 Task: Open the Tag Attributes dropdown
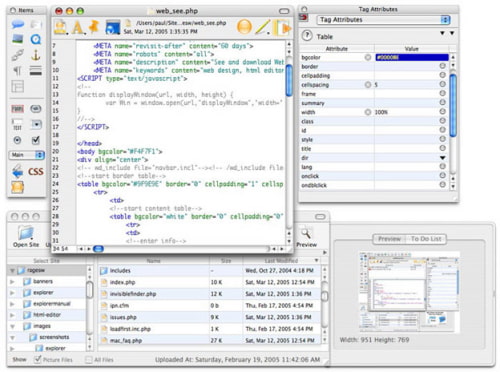pos(383,20)
